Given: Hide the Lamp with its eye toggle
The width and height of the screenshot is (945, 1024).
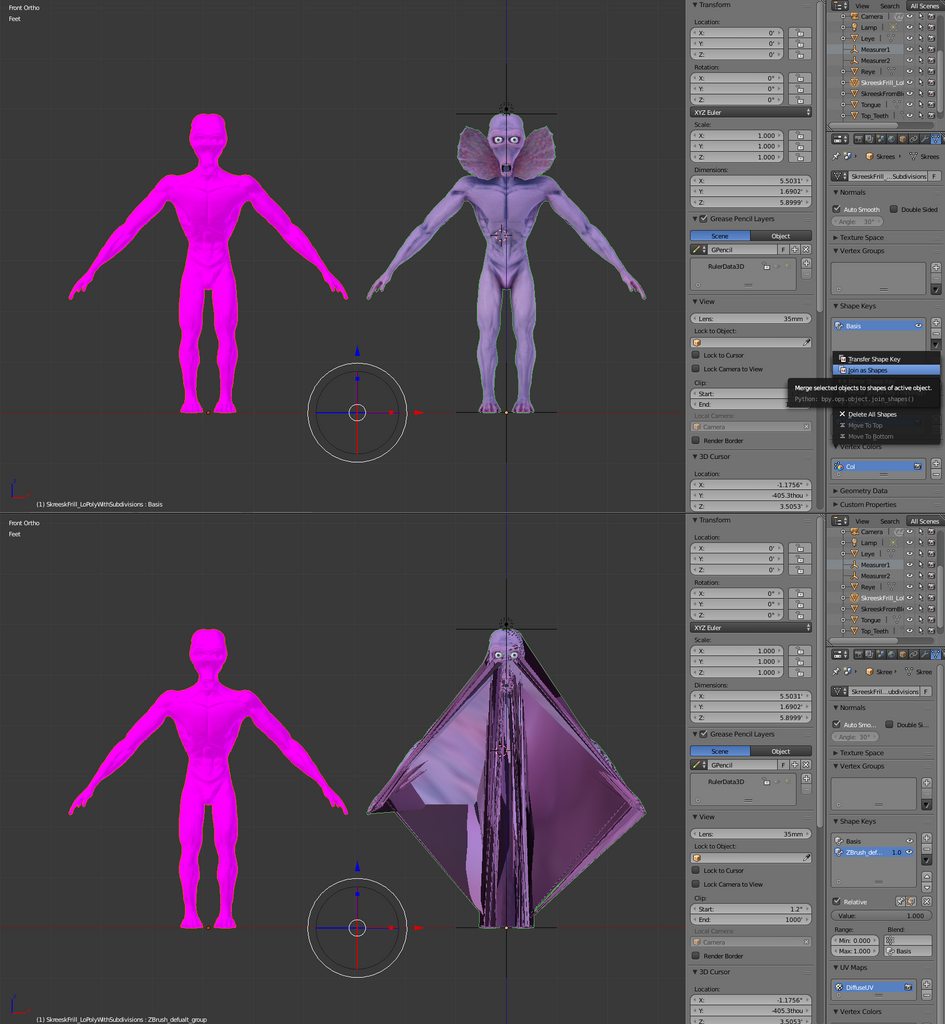Looking at the screenshot, I should [x=909, y=27].
